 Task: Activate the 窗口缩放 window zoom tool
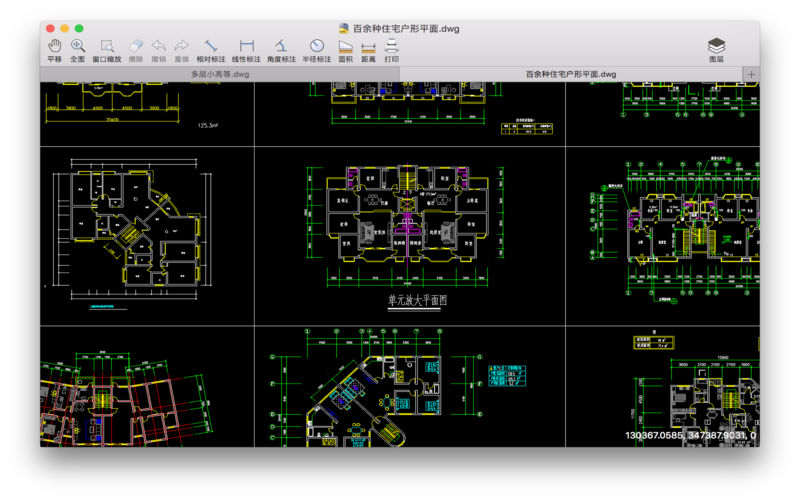click(x=107, y=51)
